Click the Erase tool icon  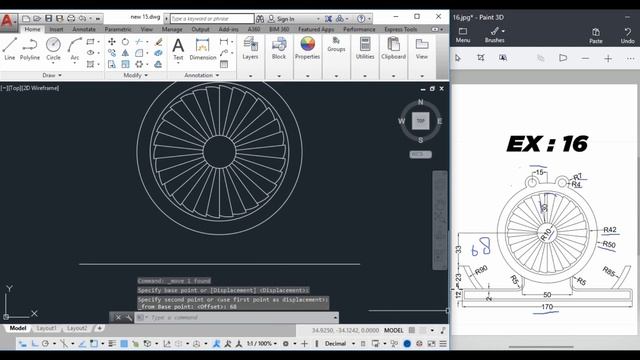coord(158,42)
